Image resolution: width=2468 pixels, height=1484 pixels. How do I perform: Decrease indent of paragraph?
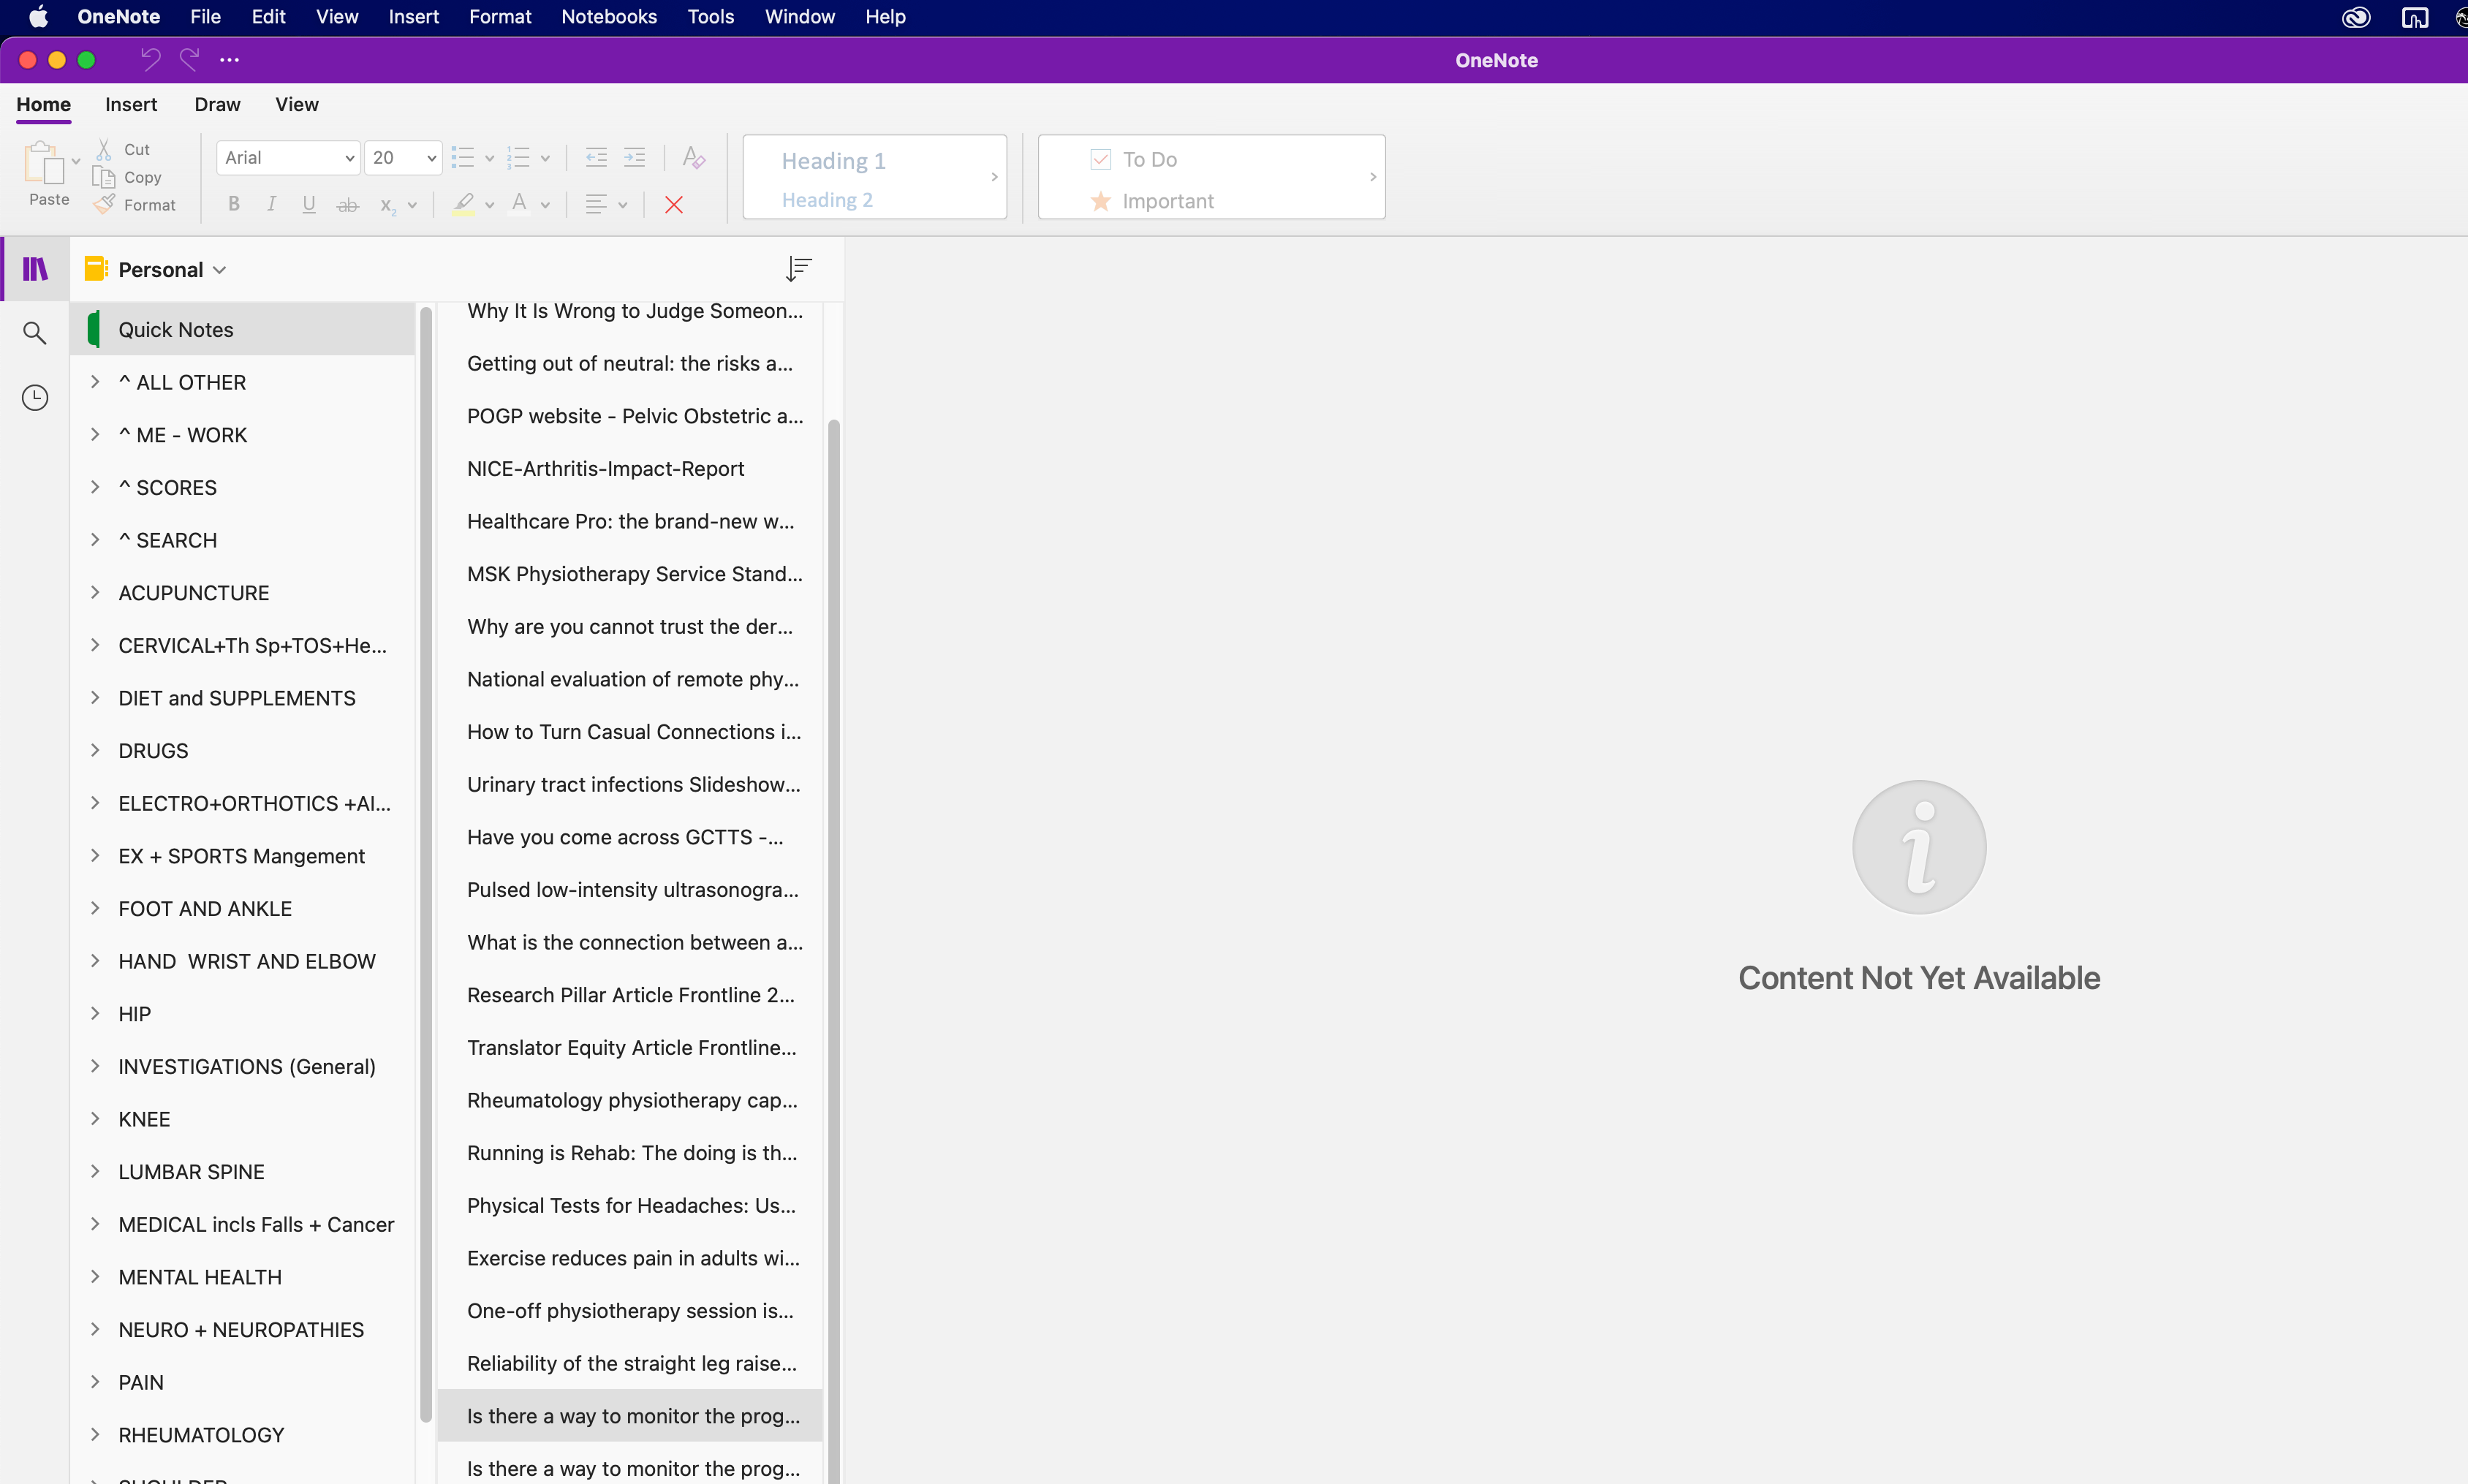tap(596, 157)
